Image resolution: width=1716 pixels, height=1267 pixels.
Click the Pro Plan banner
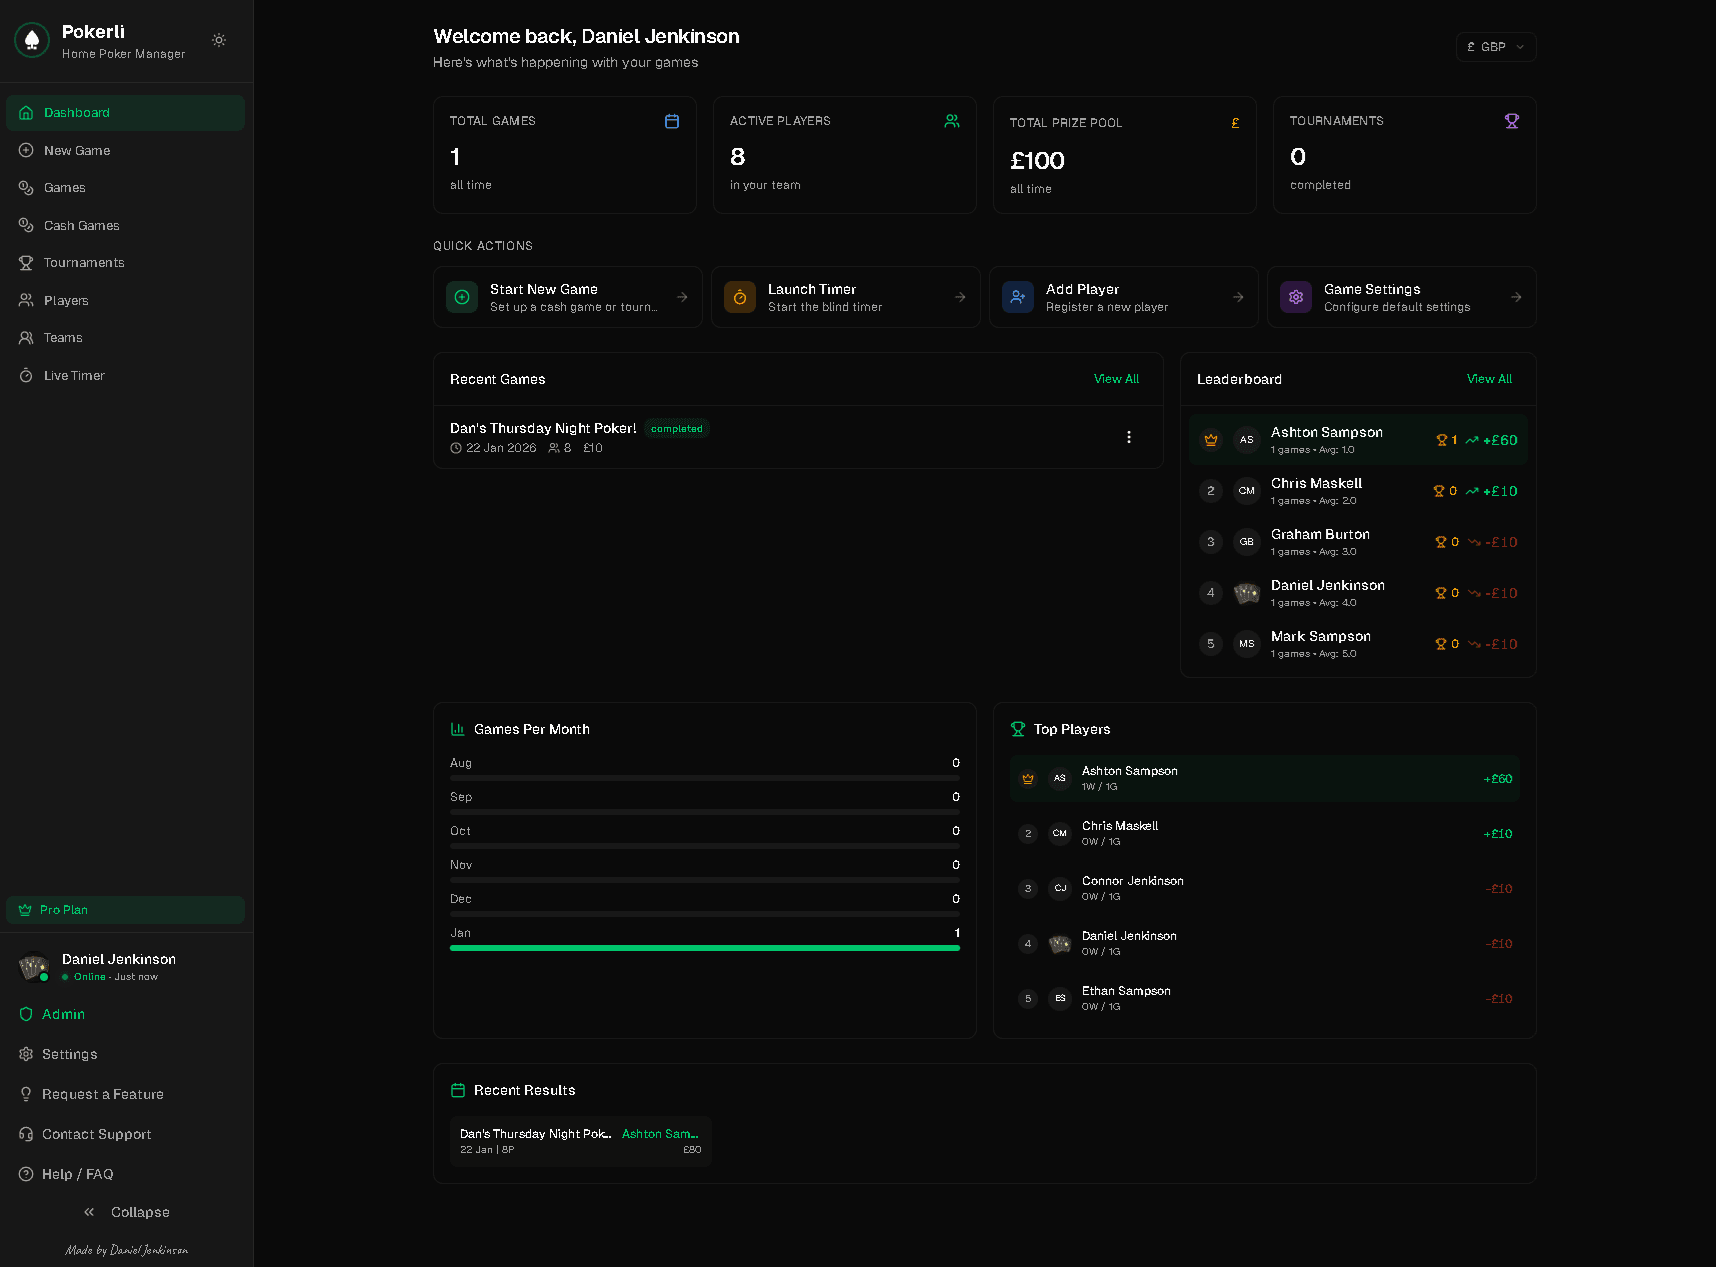coord(125,909)
